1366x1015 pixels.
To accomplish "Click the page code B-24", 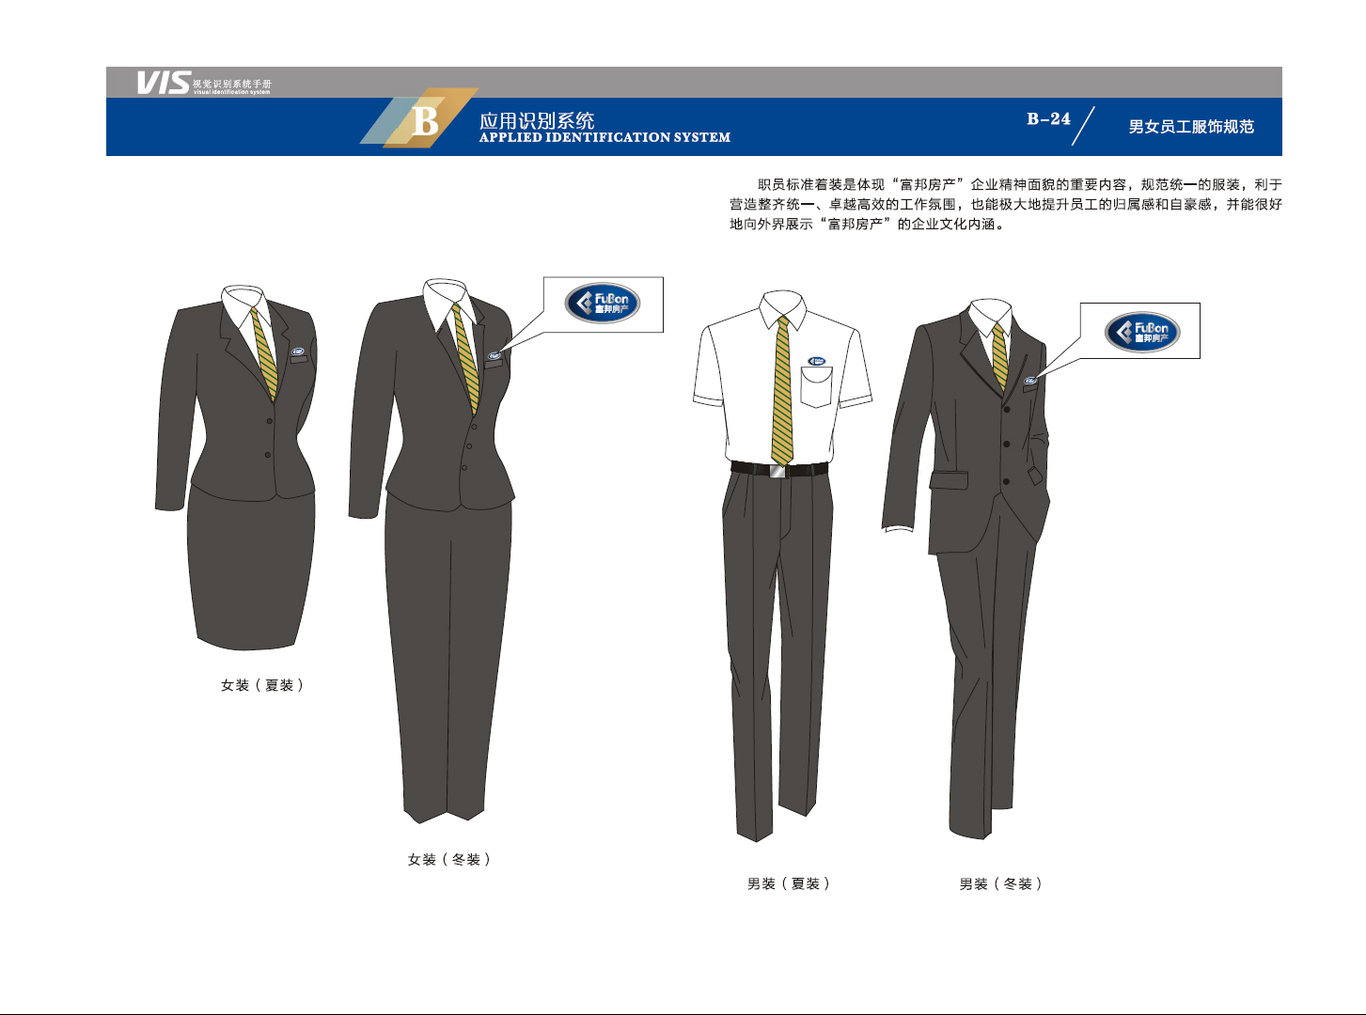I will point(1048,119).
